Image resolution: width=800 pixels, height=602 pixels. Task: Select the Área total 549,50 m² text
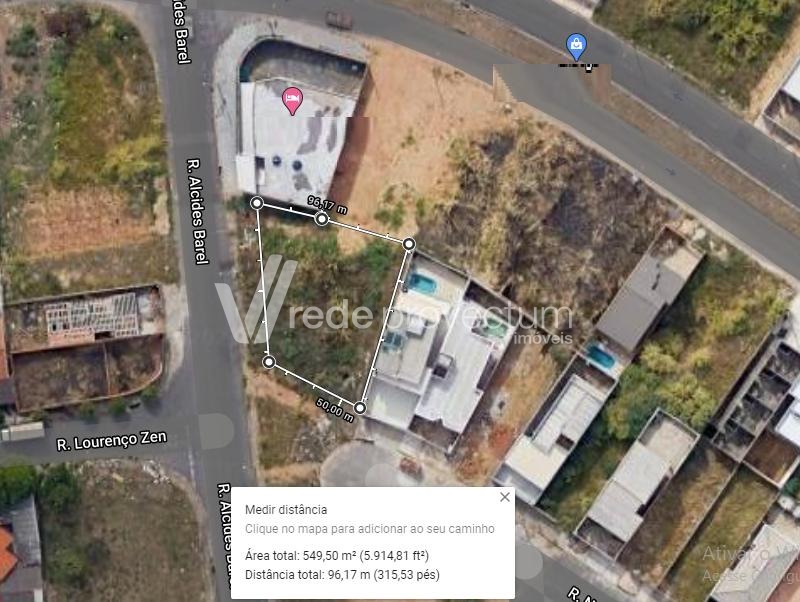pyautogui.click(x=337, y=556)
